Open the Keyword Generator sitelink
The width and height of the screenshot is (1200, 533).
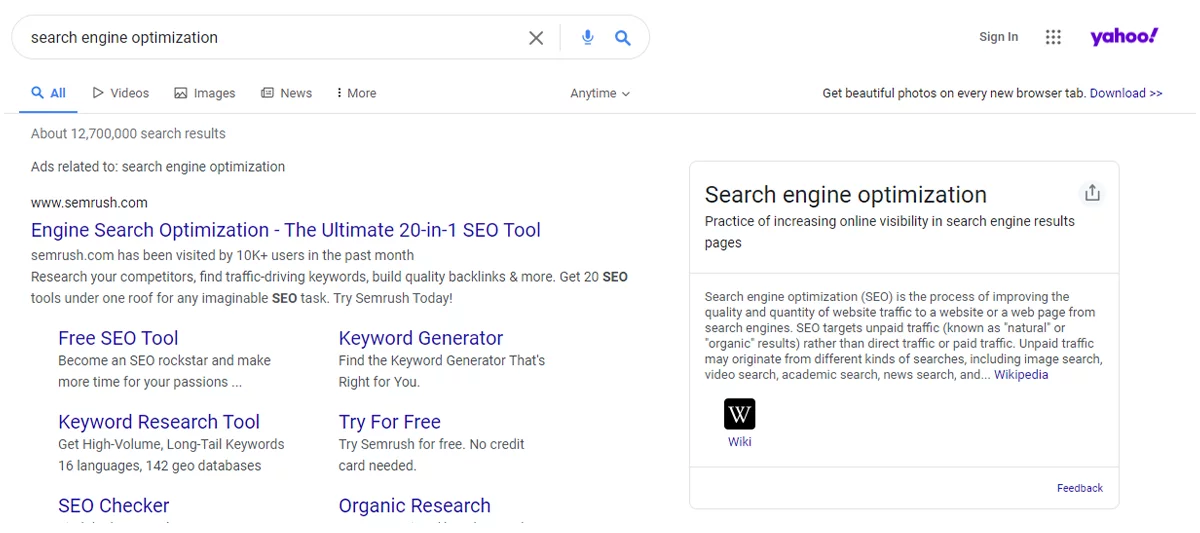point(421,338)
